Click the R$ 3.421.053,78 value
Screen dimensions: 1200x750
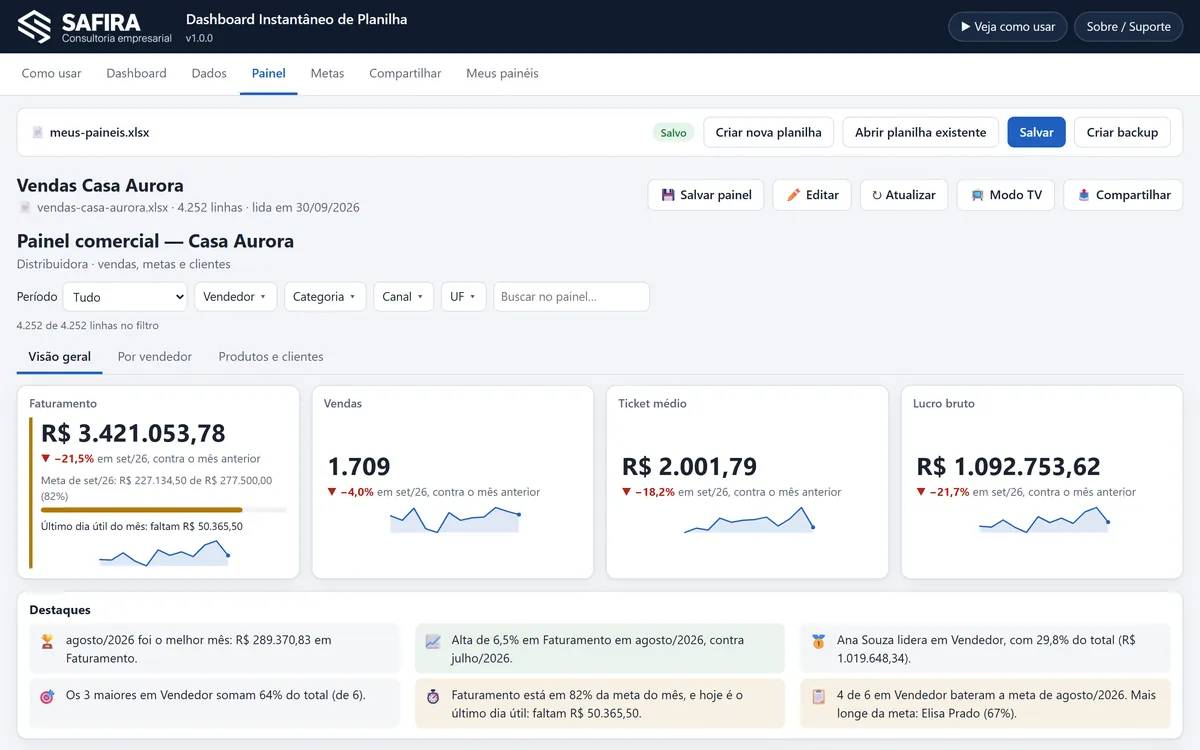click(133, 433)
